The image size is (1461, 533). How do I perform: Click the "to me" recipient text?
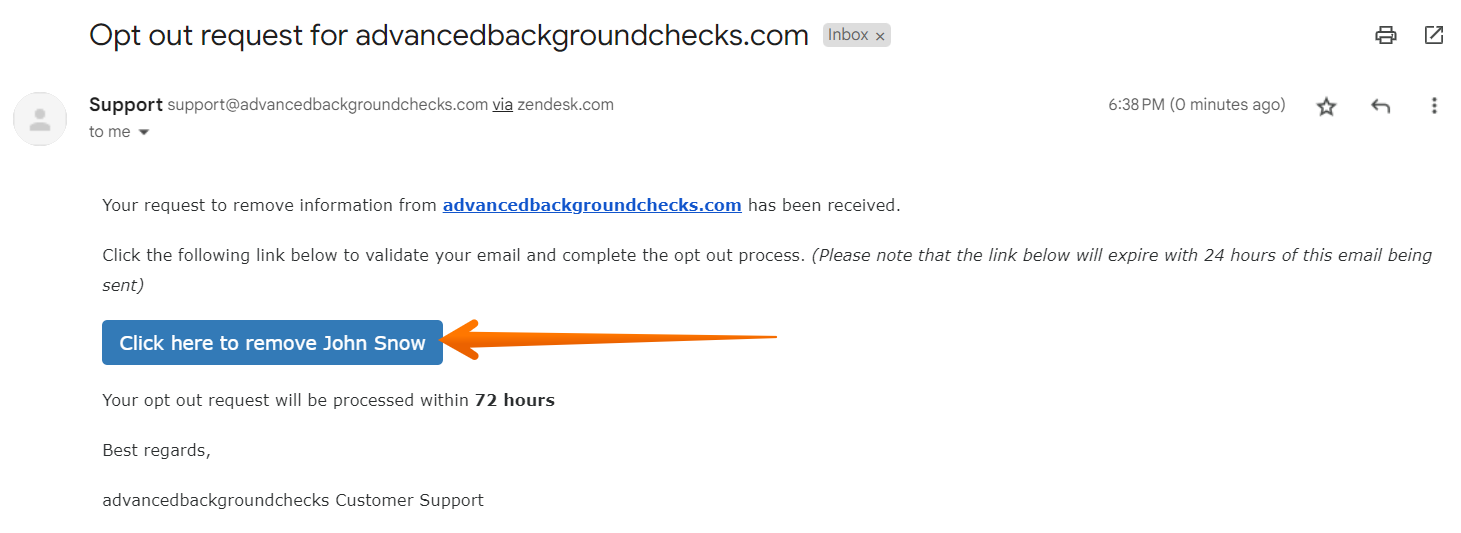(x=109, y=132)
